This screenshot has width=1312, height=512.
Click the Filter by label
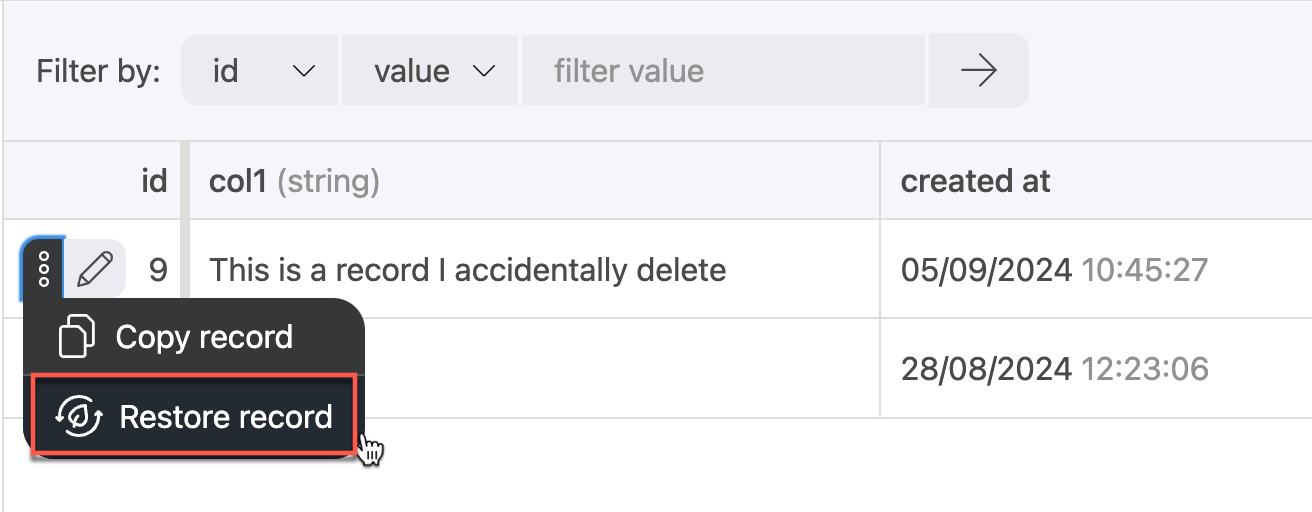(98, 72)
